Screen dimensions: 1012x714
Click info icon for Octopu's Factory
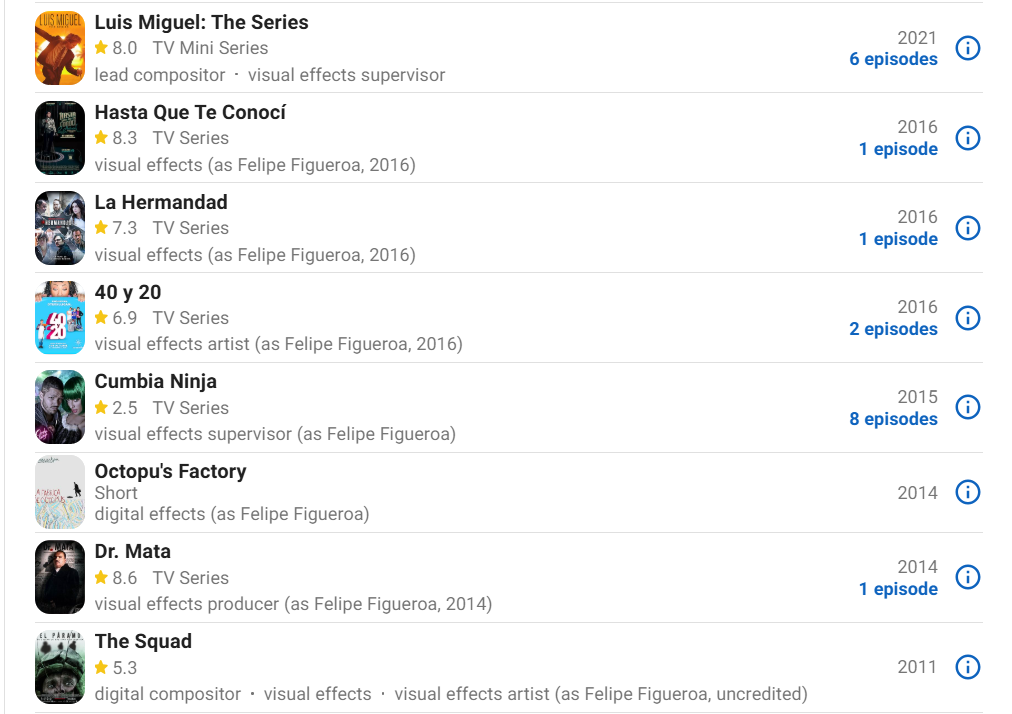click(x=967, y=493)
